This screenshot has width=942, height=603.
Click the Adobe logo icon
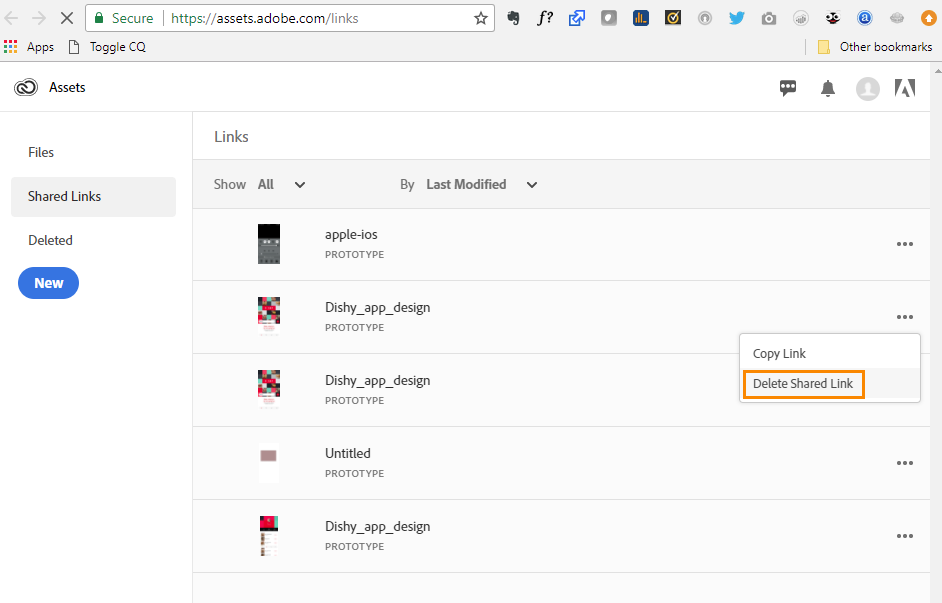(905, 88)
